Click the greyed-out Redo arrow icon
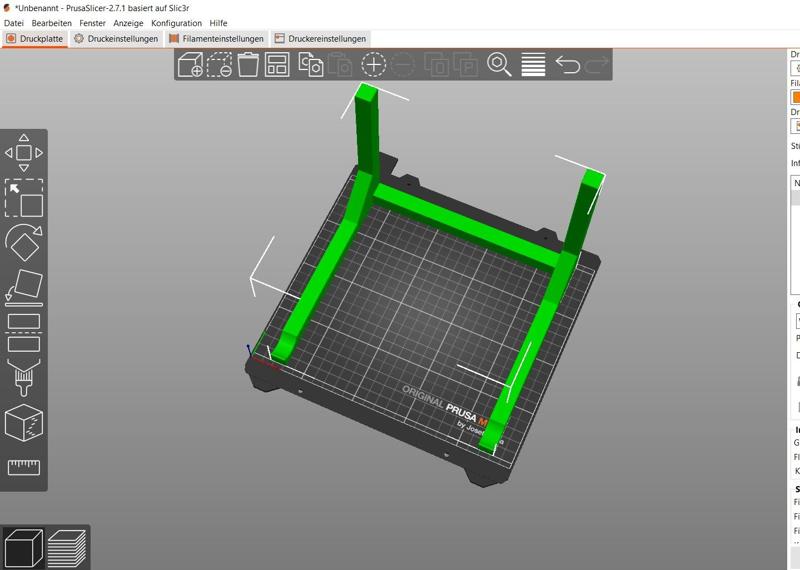 [596, 65]
